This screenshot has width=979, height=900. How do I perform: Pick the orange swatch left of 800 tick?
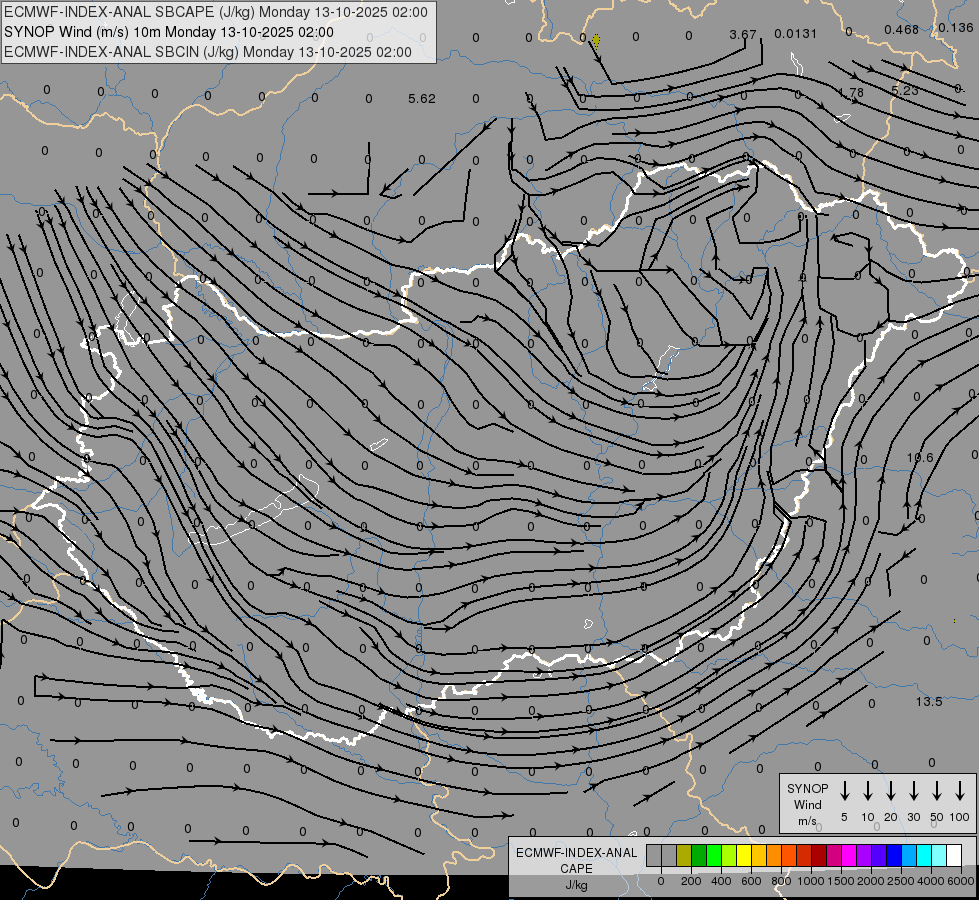[774, 855]
